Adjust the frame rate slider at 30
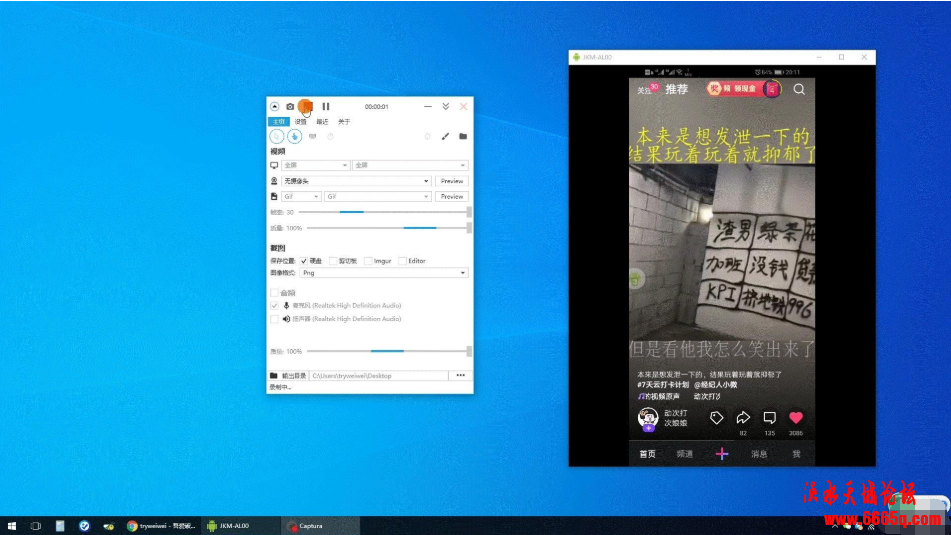951x535 pixels. click(x=385, y=212)
